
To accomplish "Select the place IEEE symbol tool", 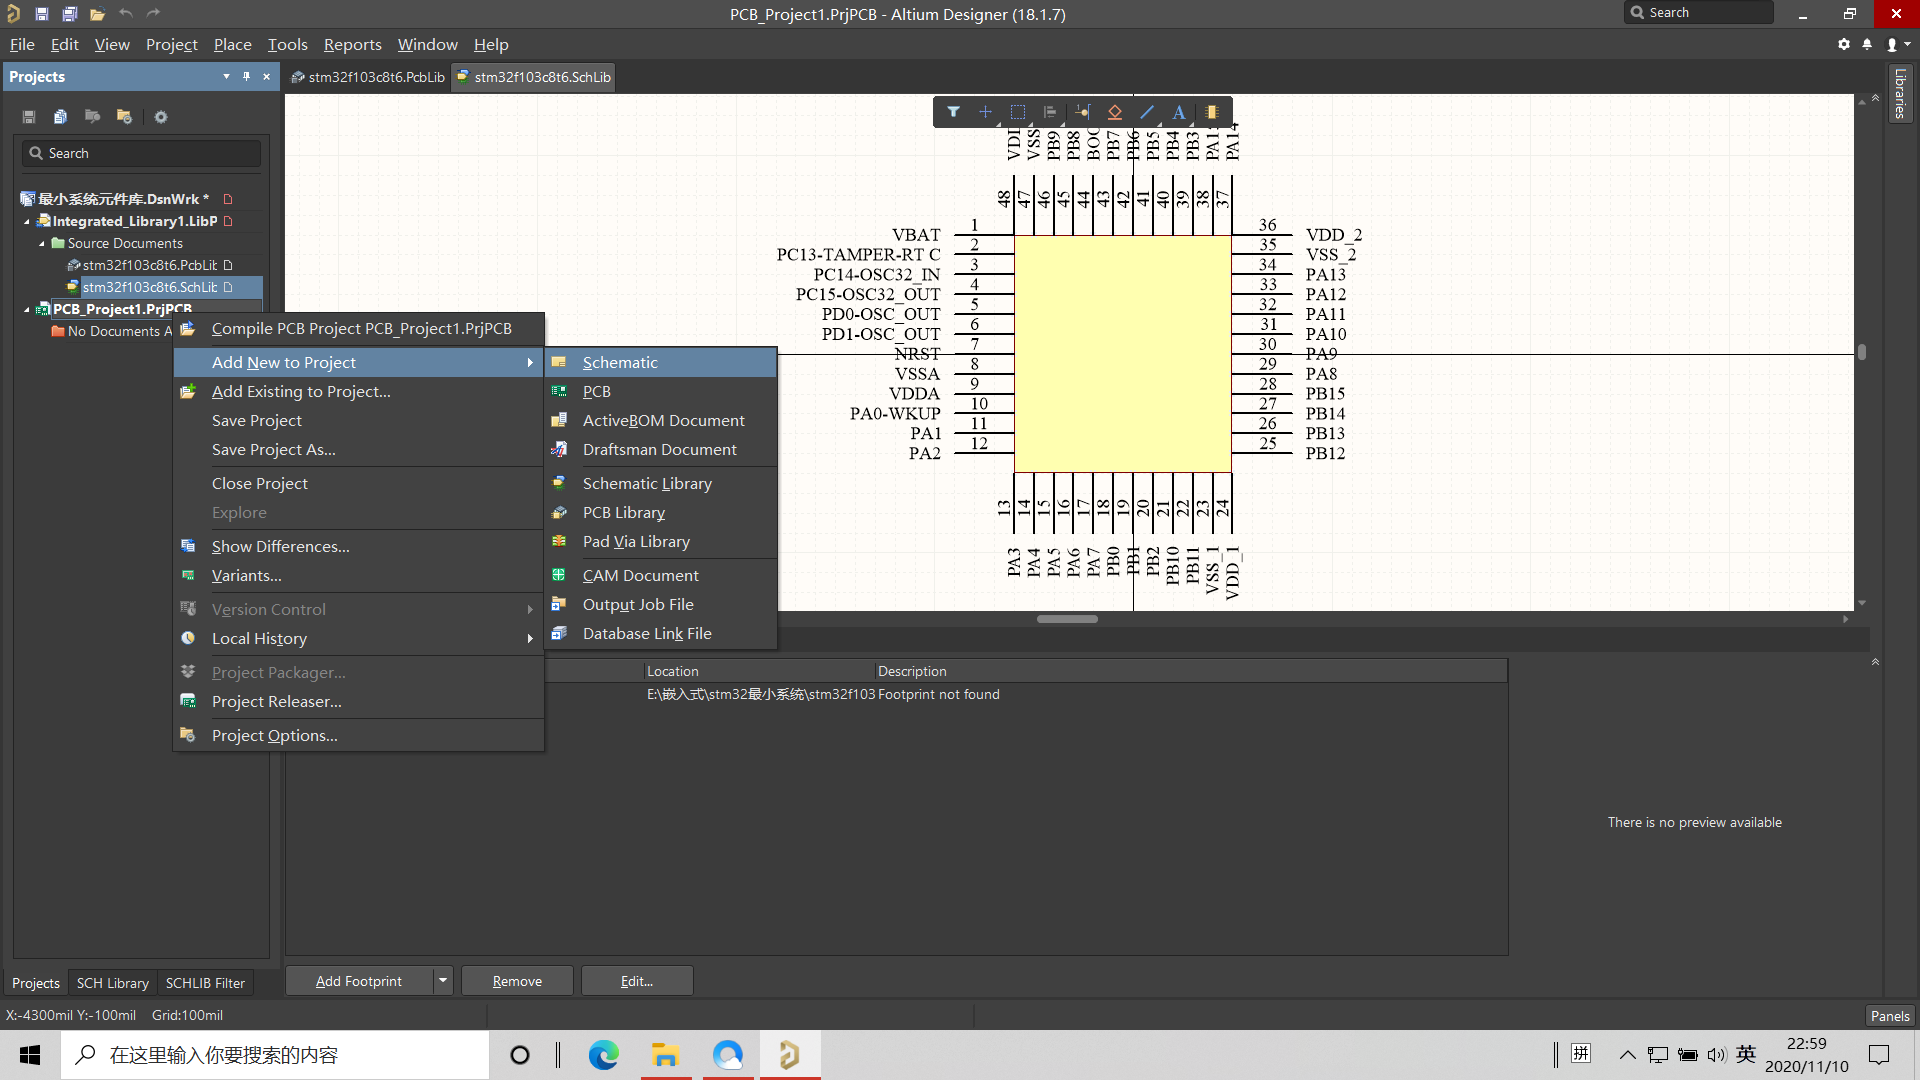I will click(x=1115, y=112).
